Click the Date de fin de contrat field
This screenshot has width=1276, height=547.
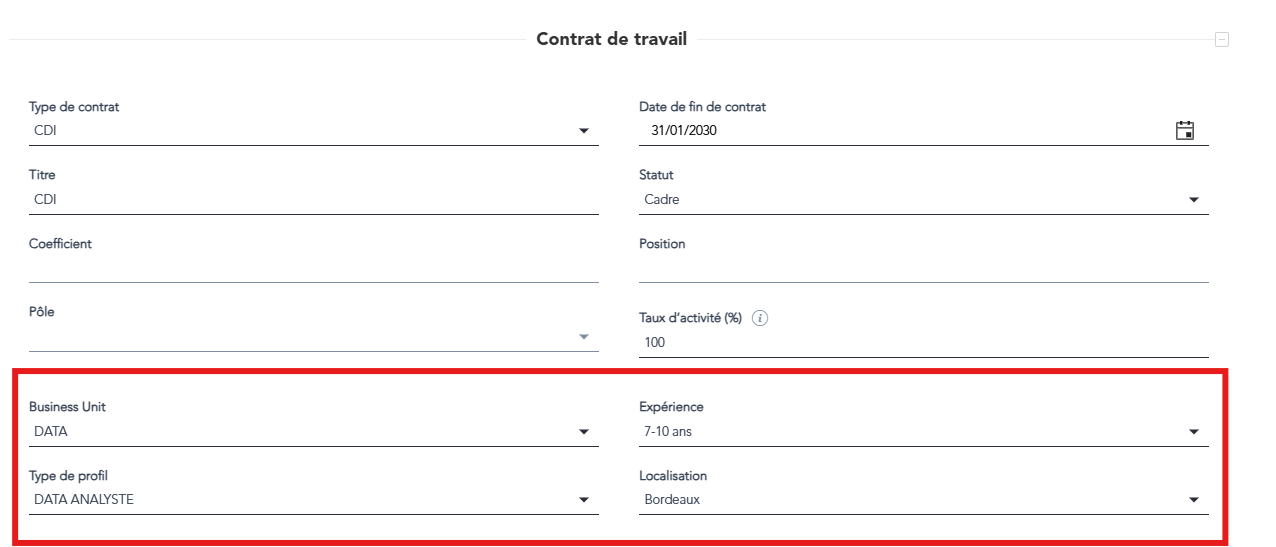click(x=900, y=130)
